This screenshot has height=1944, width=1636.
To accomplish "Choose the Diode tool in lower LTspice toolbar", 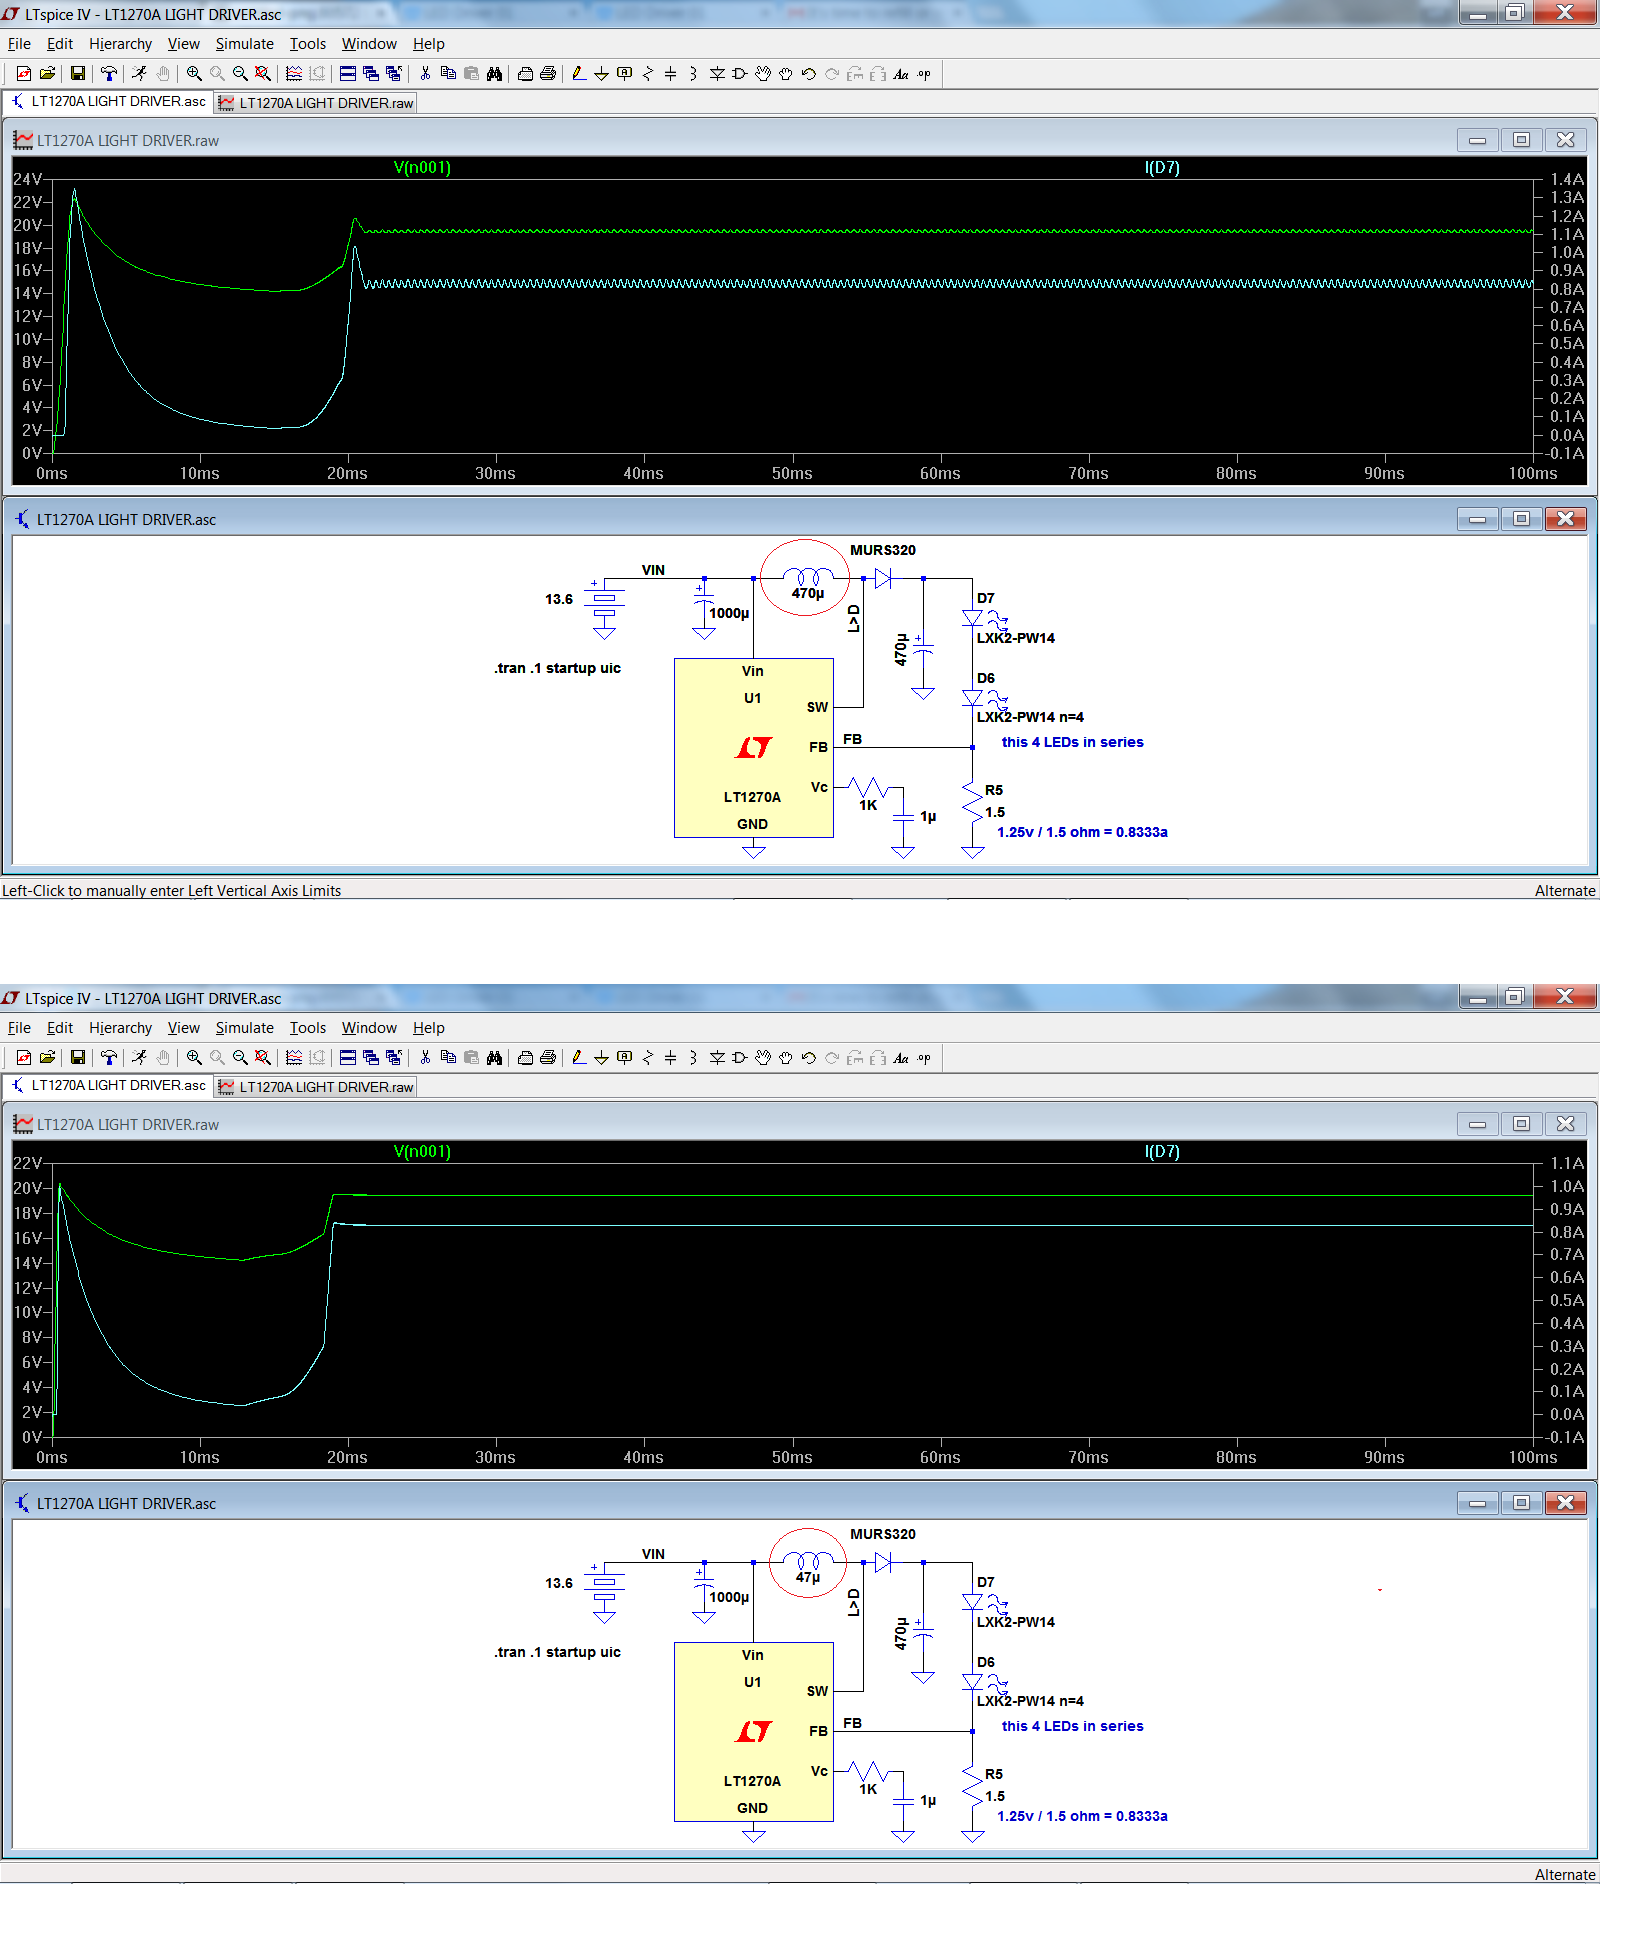I will coord(717,1057).
